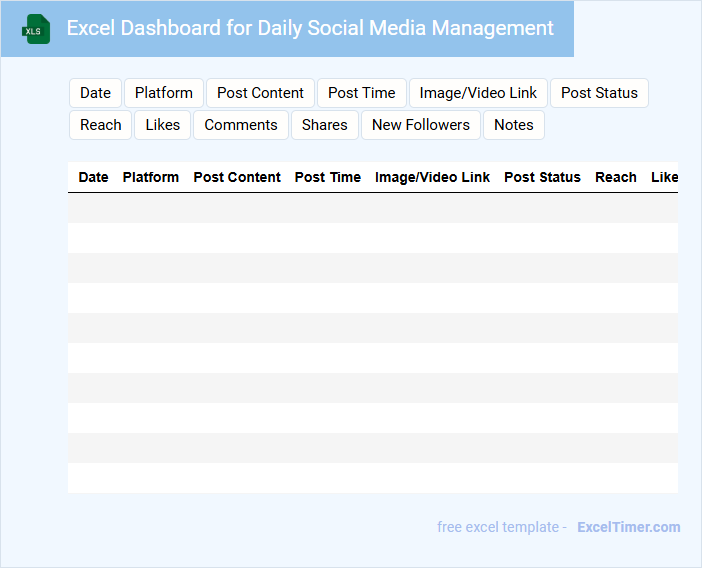The width and height of the screenshot is (702, 568).
Task: Select the Likes tag button
Action: coord(163,125)
